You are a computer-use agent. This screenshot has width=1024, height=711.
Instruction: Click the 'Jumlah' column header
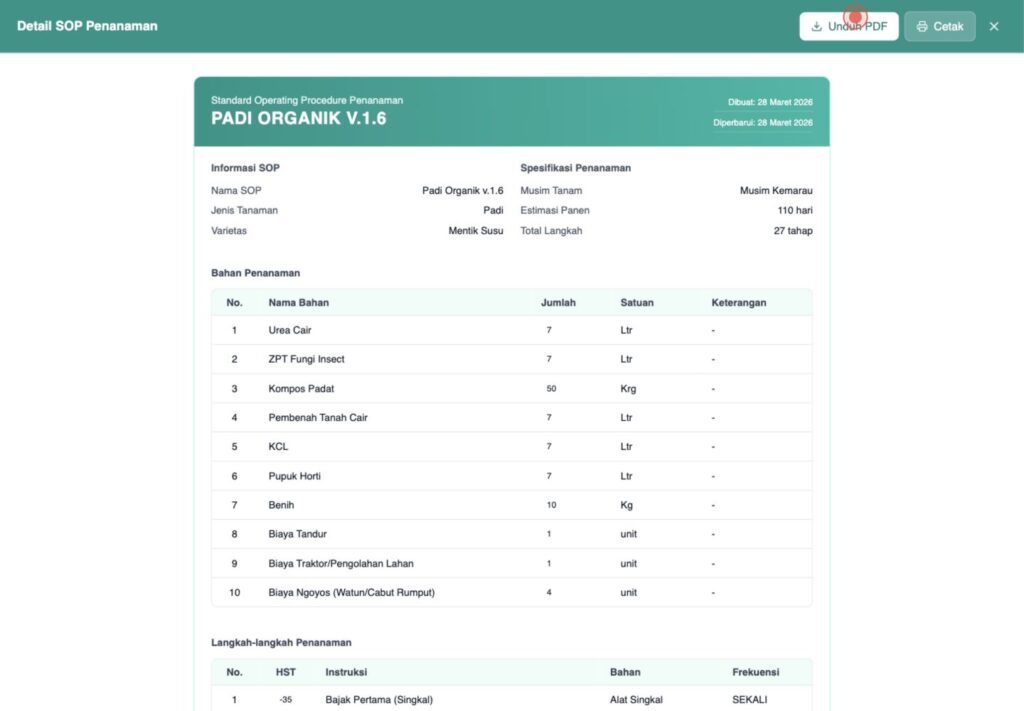(558, 302)
